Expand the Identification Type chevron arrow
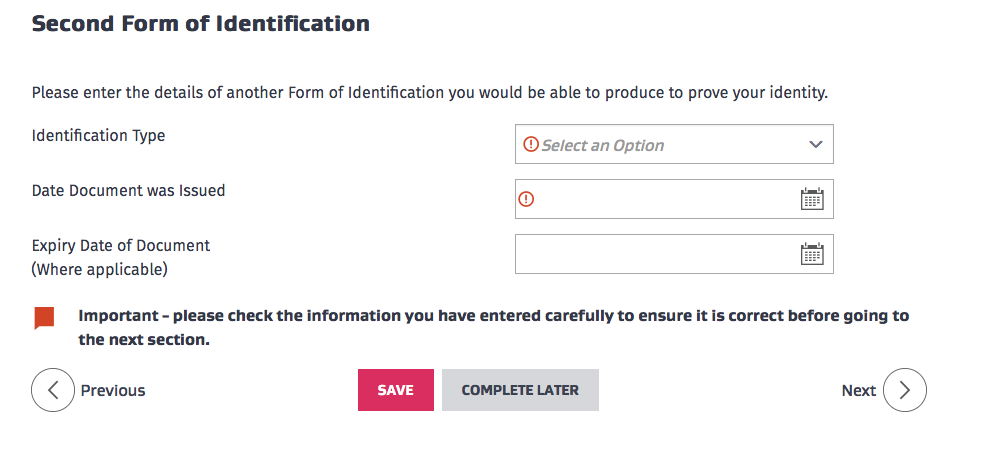Image resolution: width=983 pixels, height=463 pixels. pyautogui.click(x=815, y=145)
